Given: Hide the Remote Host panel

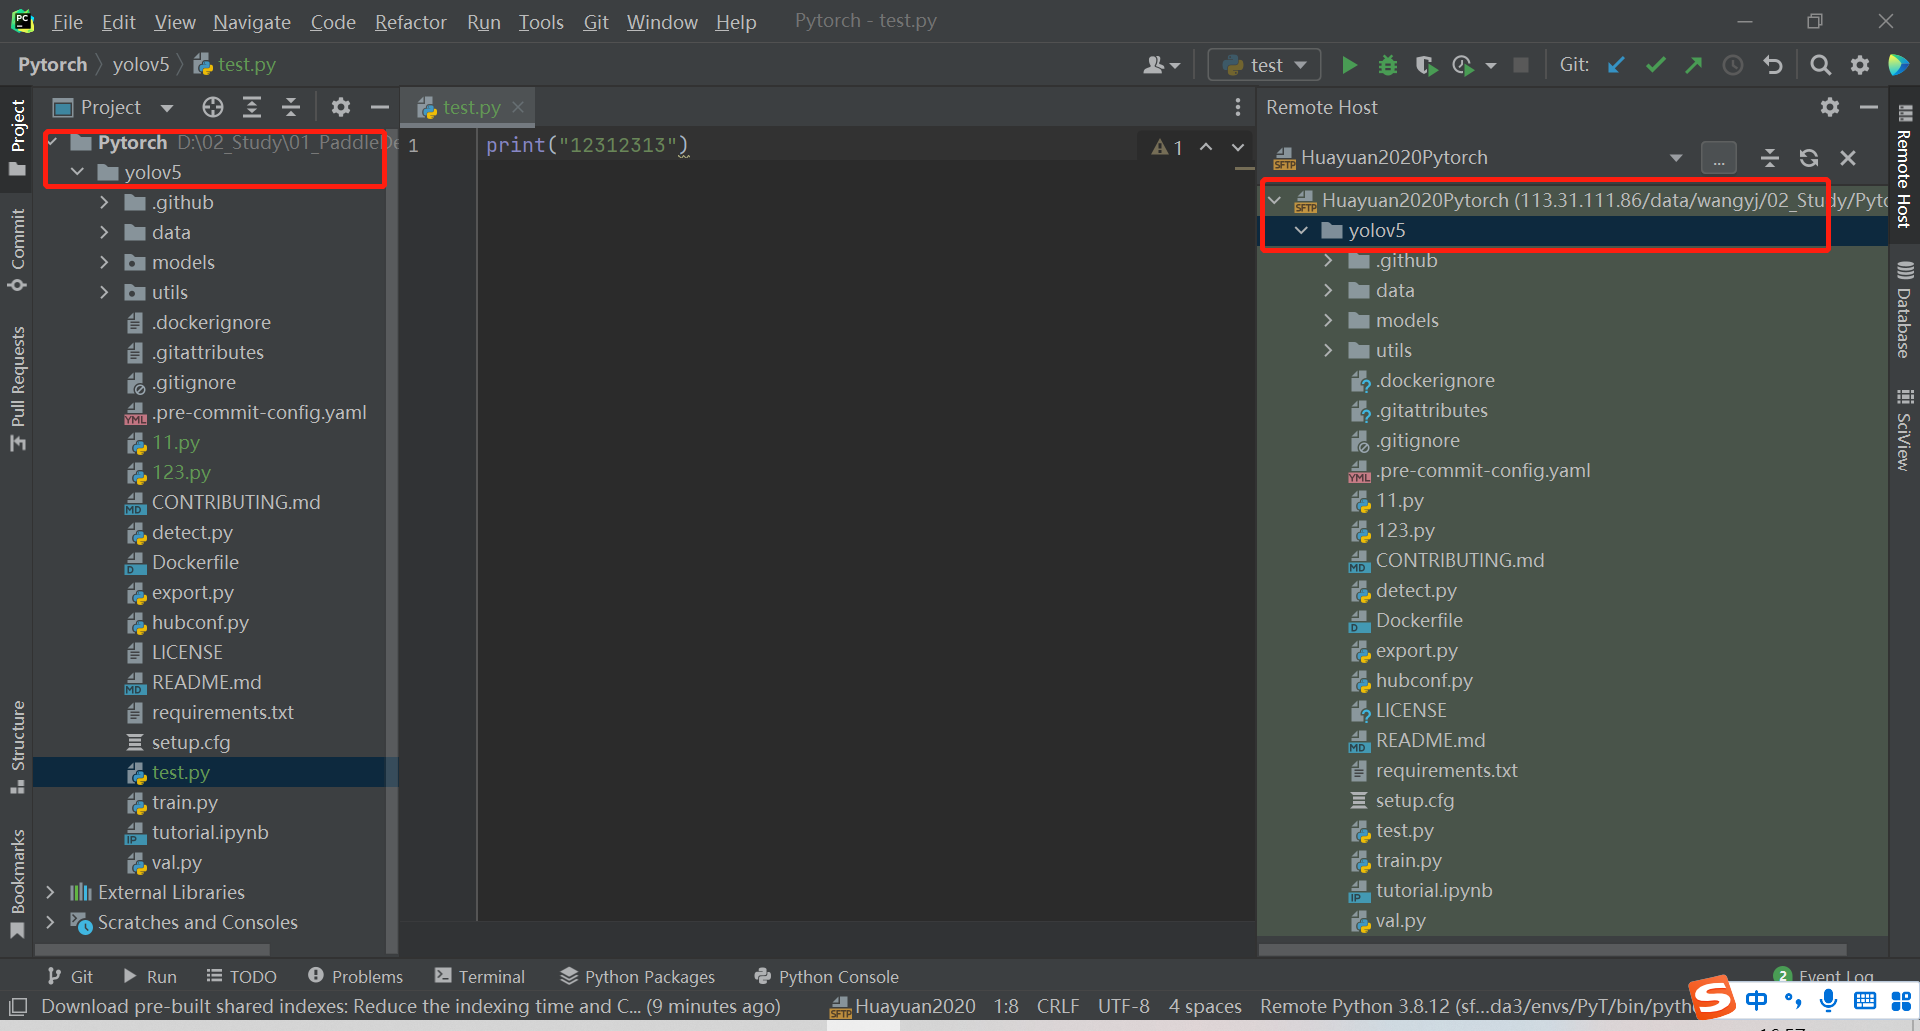Looking at the screenshot, I should (1868, 107).
